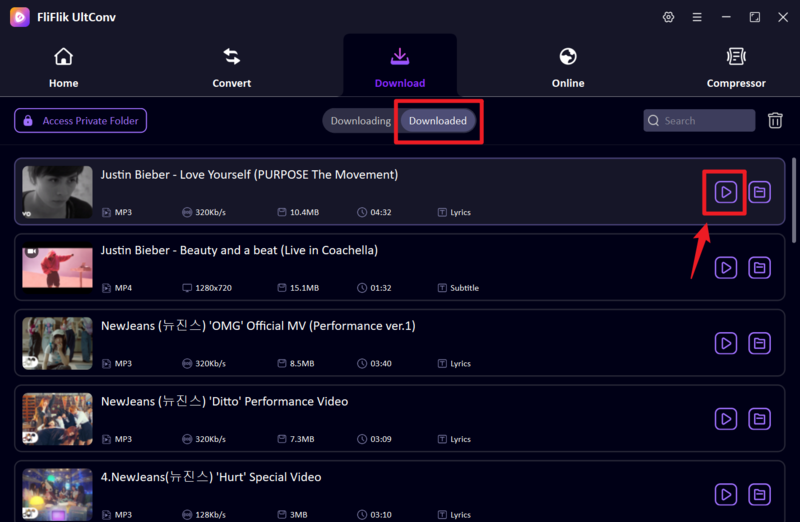The height and width of the screenshot is (522, 800).
Task: Open settings via the gear icon
Action: click(x=668, y=17)
